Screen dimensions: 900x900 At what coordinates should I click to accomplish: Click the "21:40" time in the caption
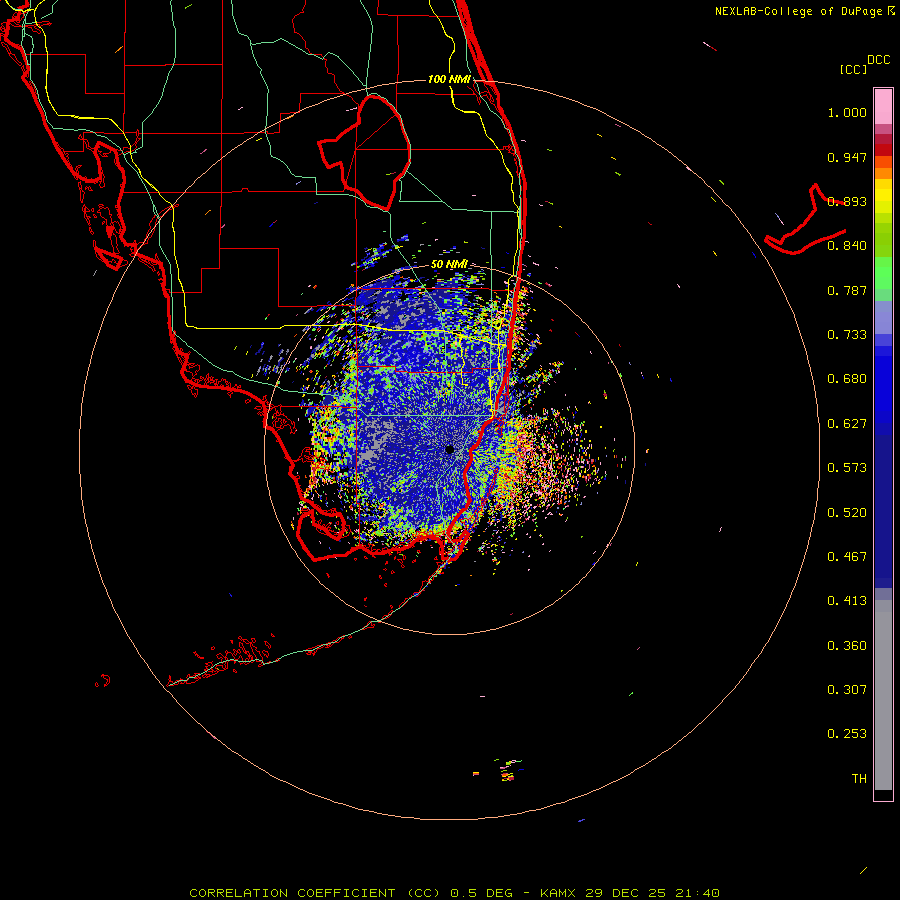click(697, 893)
